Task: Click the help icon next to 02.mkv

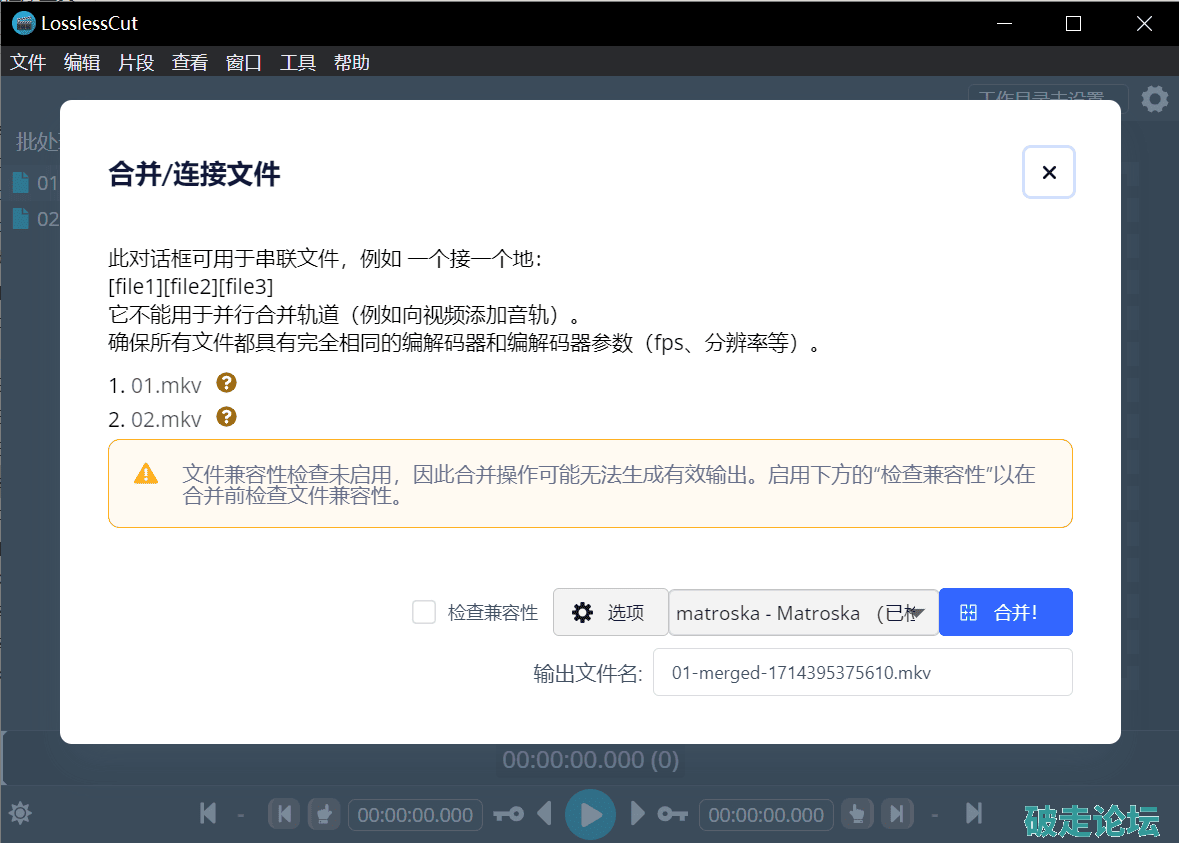Action: [227, 417]
